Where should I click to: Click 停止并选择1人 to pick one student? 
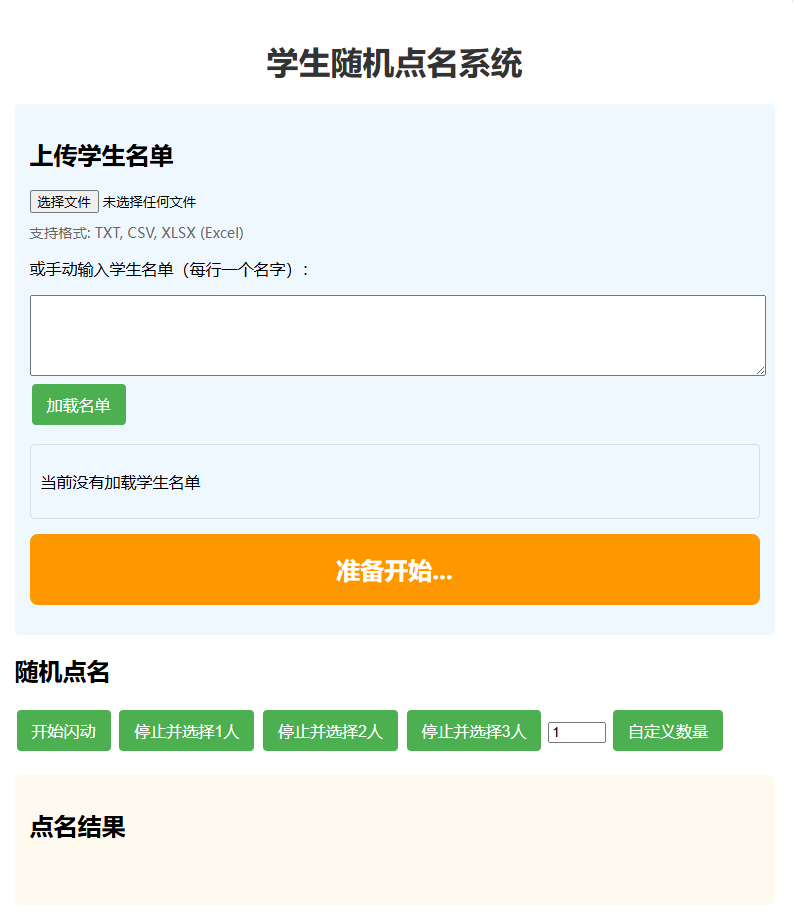(x=186, y=730)
